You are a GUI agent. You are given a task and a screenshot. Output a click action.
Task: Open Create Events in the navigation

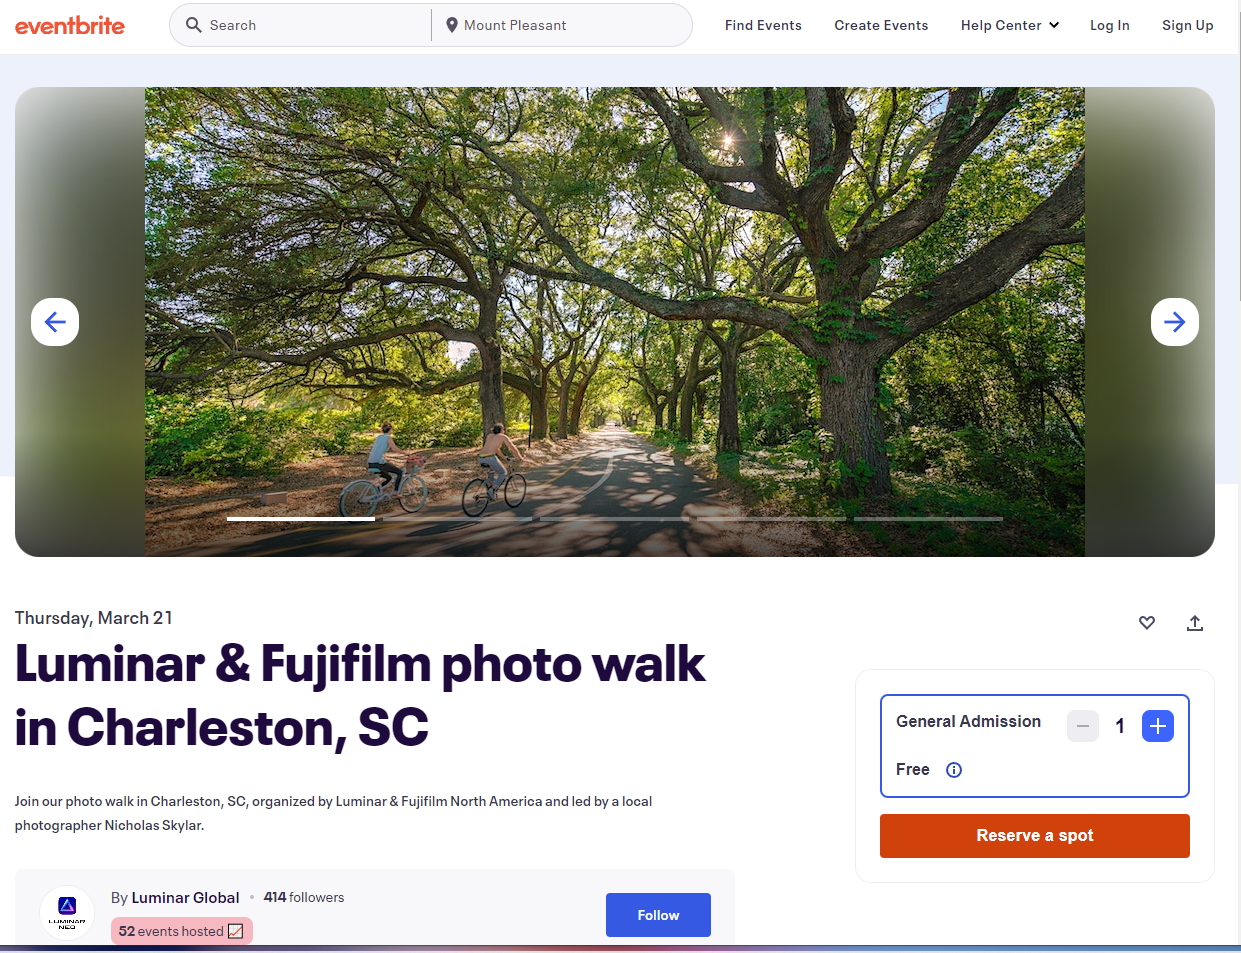pos(881,25)
